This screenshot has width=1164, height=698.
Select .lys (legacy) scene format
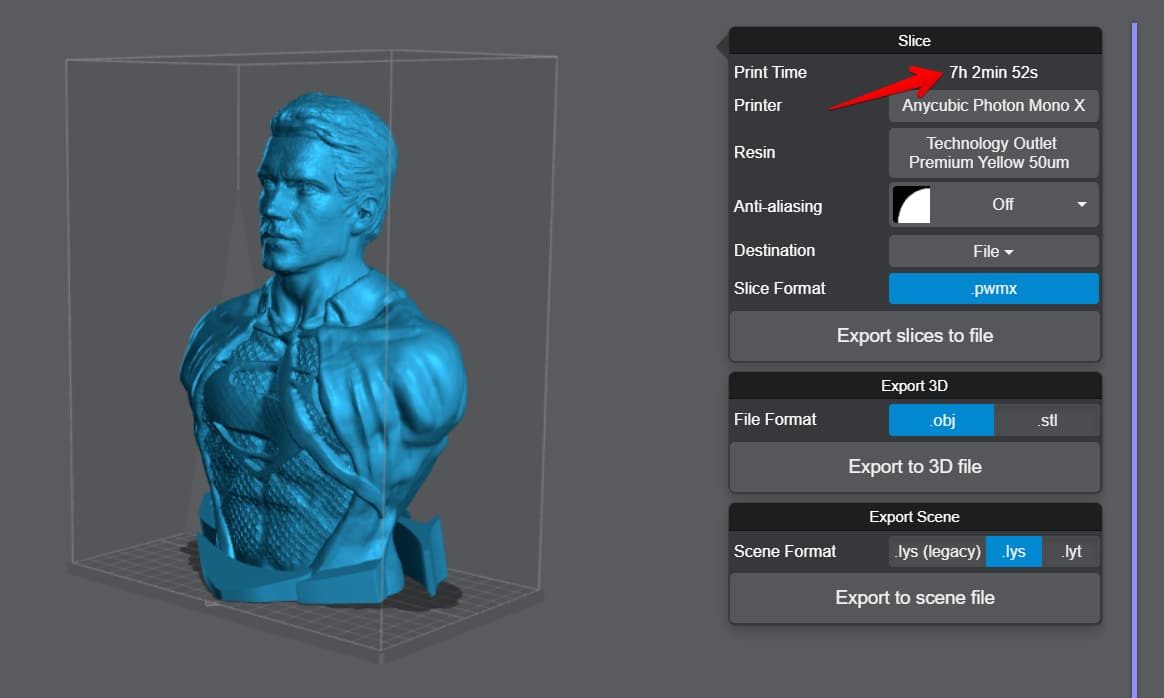point(938,552)
